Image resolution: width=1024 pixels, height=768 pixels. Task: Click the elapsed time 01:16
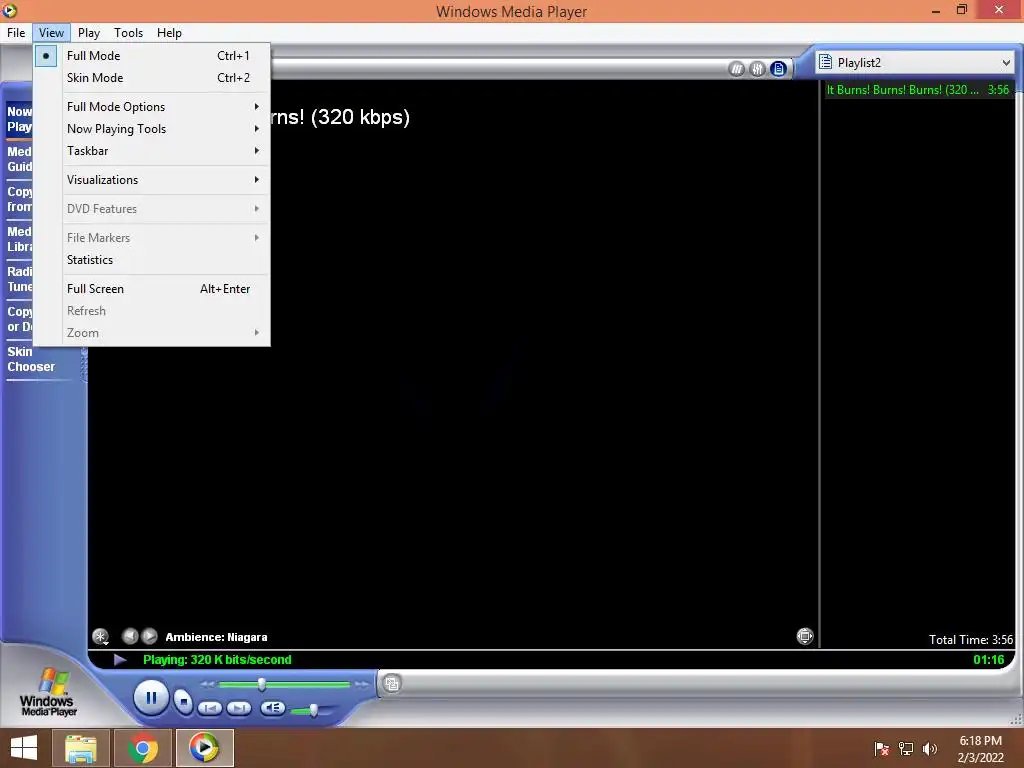click(x=989, y=660)
